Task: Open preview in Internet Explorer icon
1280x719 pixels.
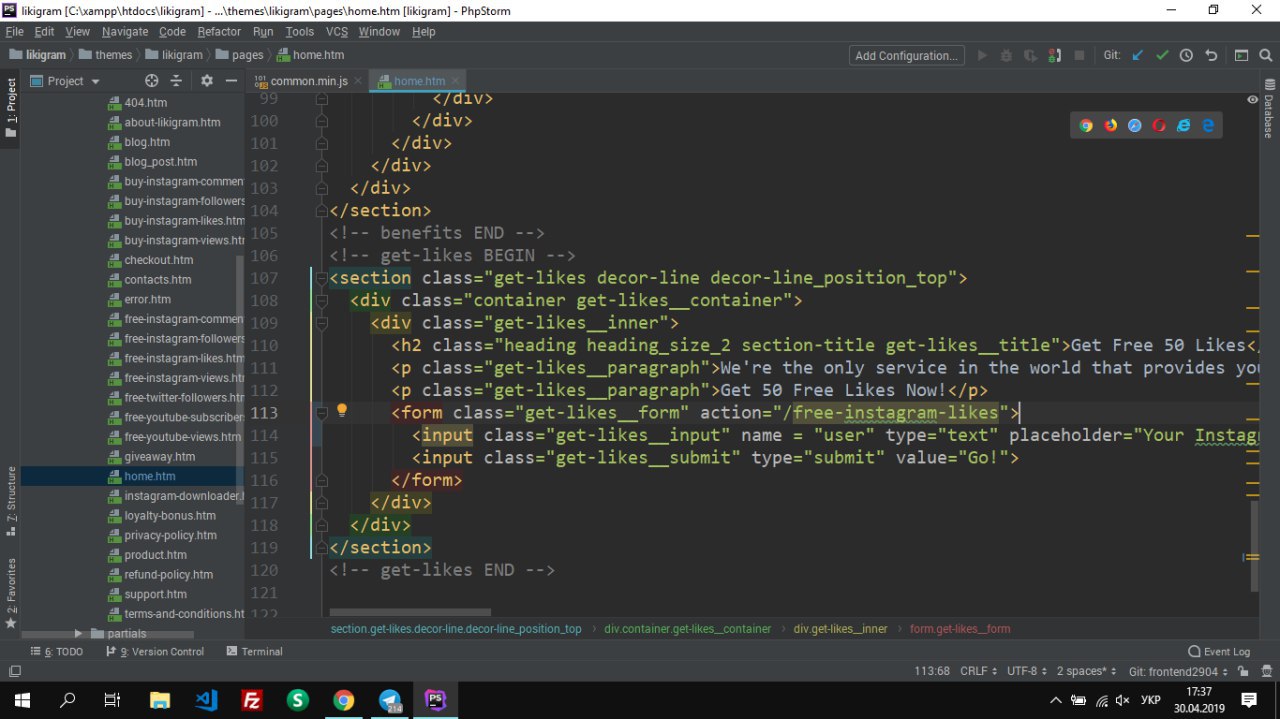Action: (x=1184, y=125)
